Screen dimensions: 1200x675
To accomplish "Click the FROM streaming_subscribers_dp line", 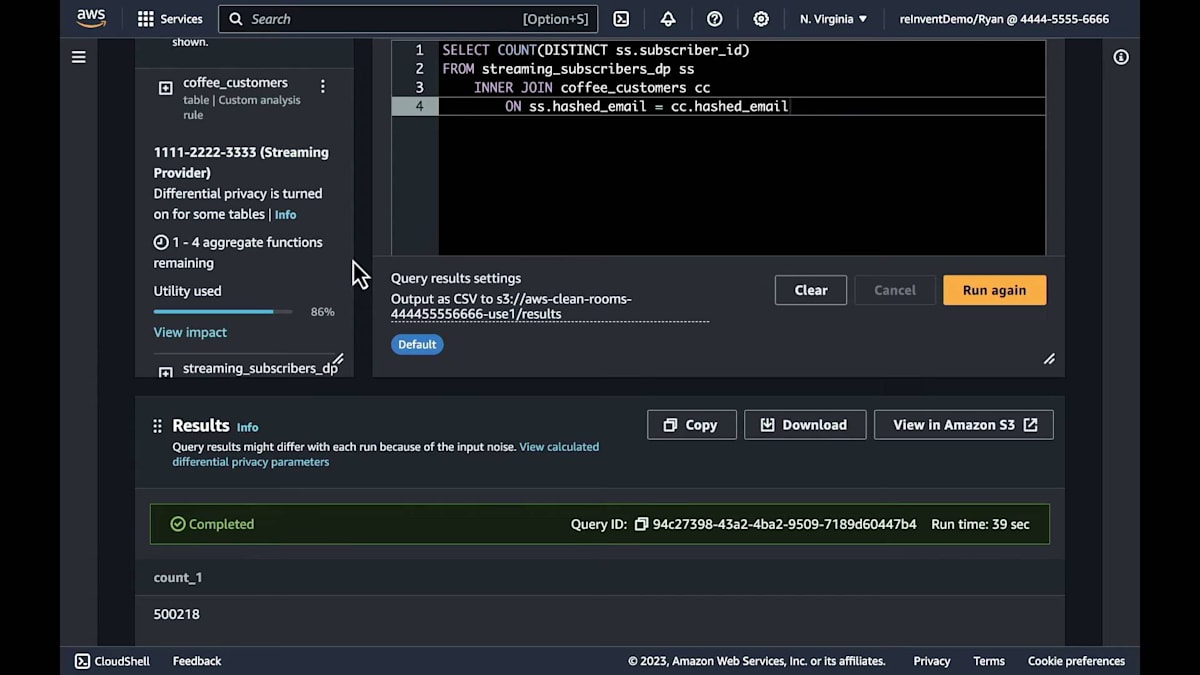I will click(x=568, y=69).
